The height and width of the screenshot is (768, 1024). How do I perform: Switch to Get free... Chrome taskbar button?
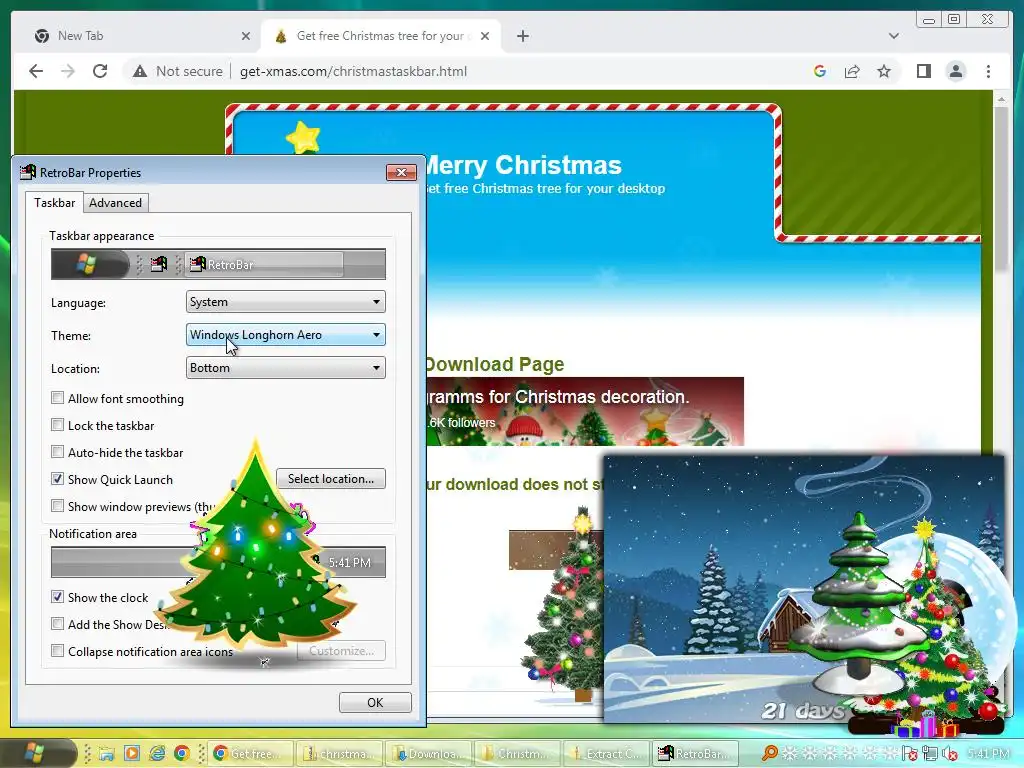coord(249,754)
